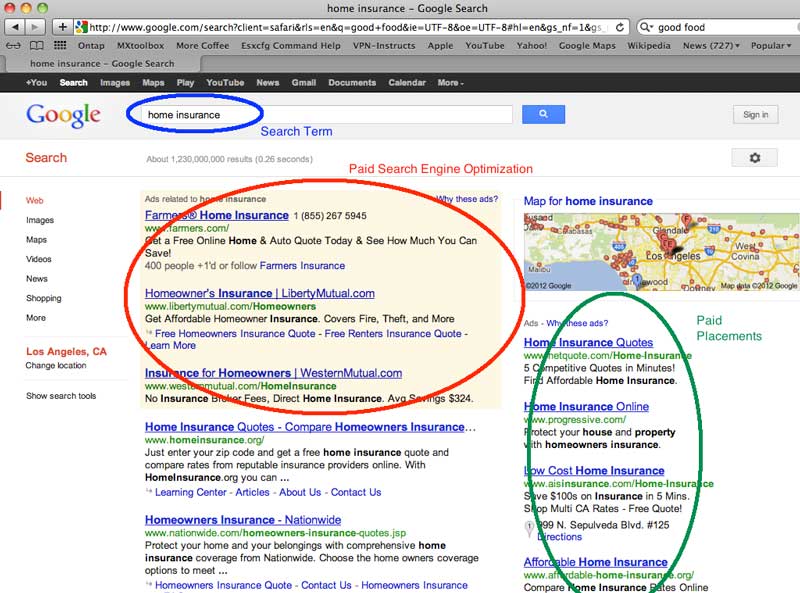Open Play in Google top bar
Image resolution: width=800 pixels, height=593 pixels.
(x=185, y=83)
